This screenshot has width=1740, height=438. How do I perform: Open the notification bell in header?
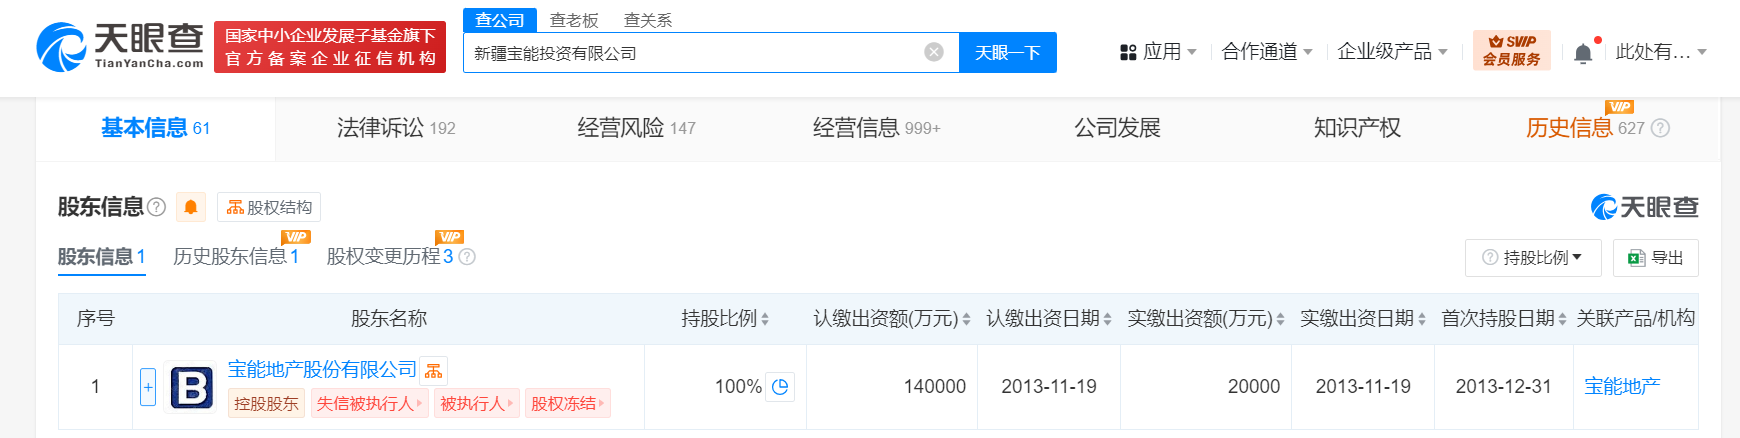point(1583,53)
